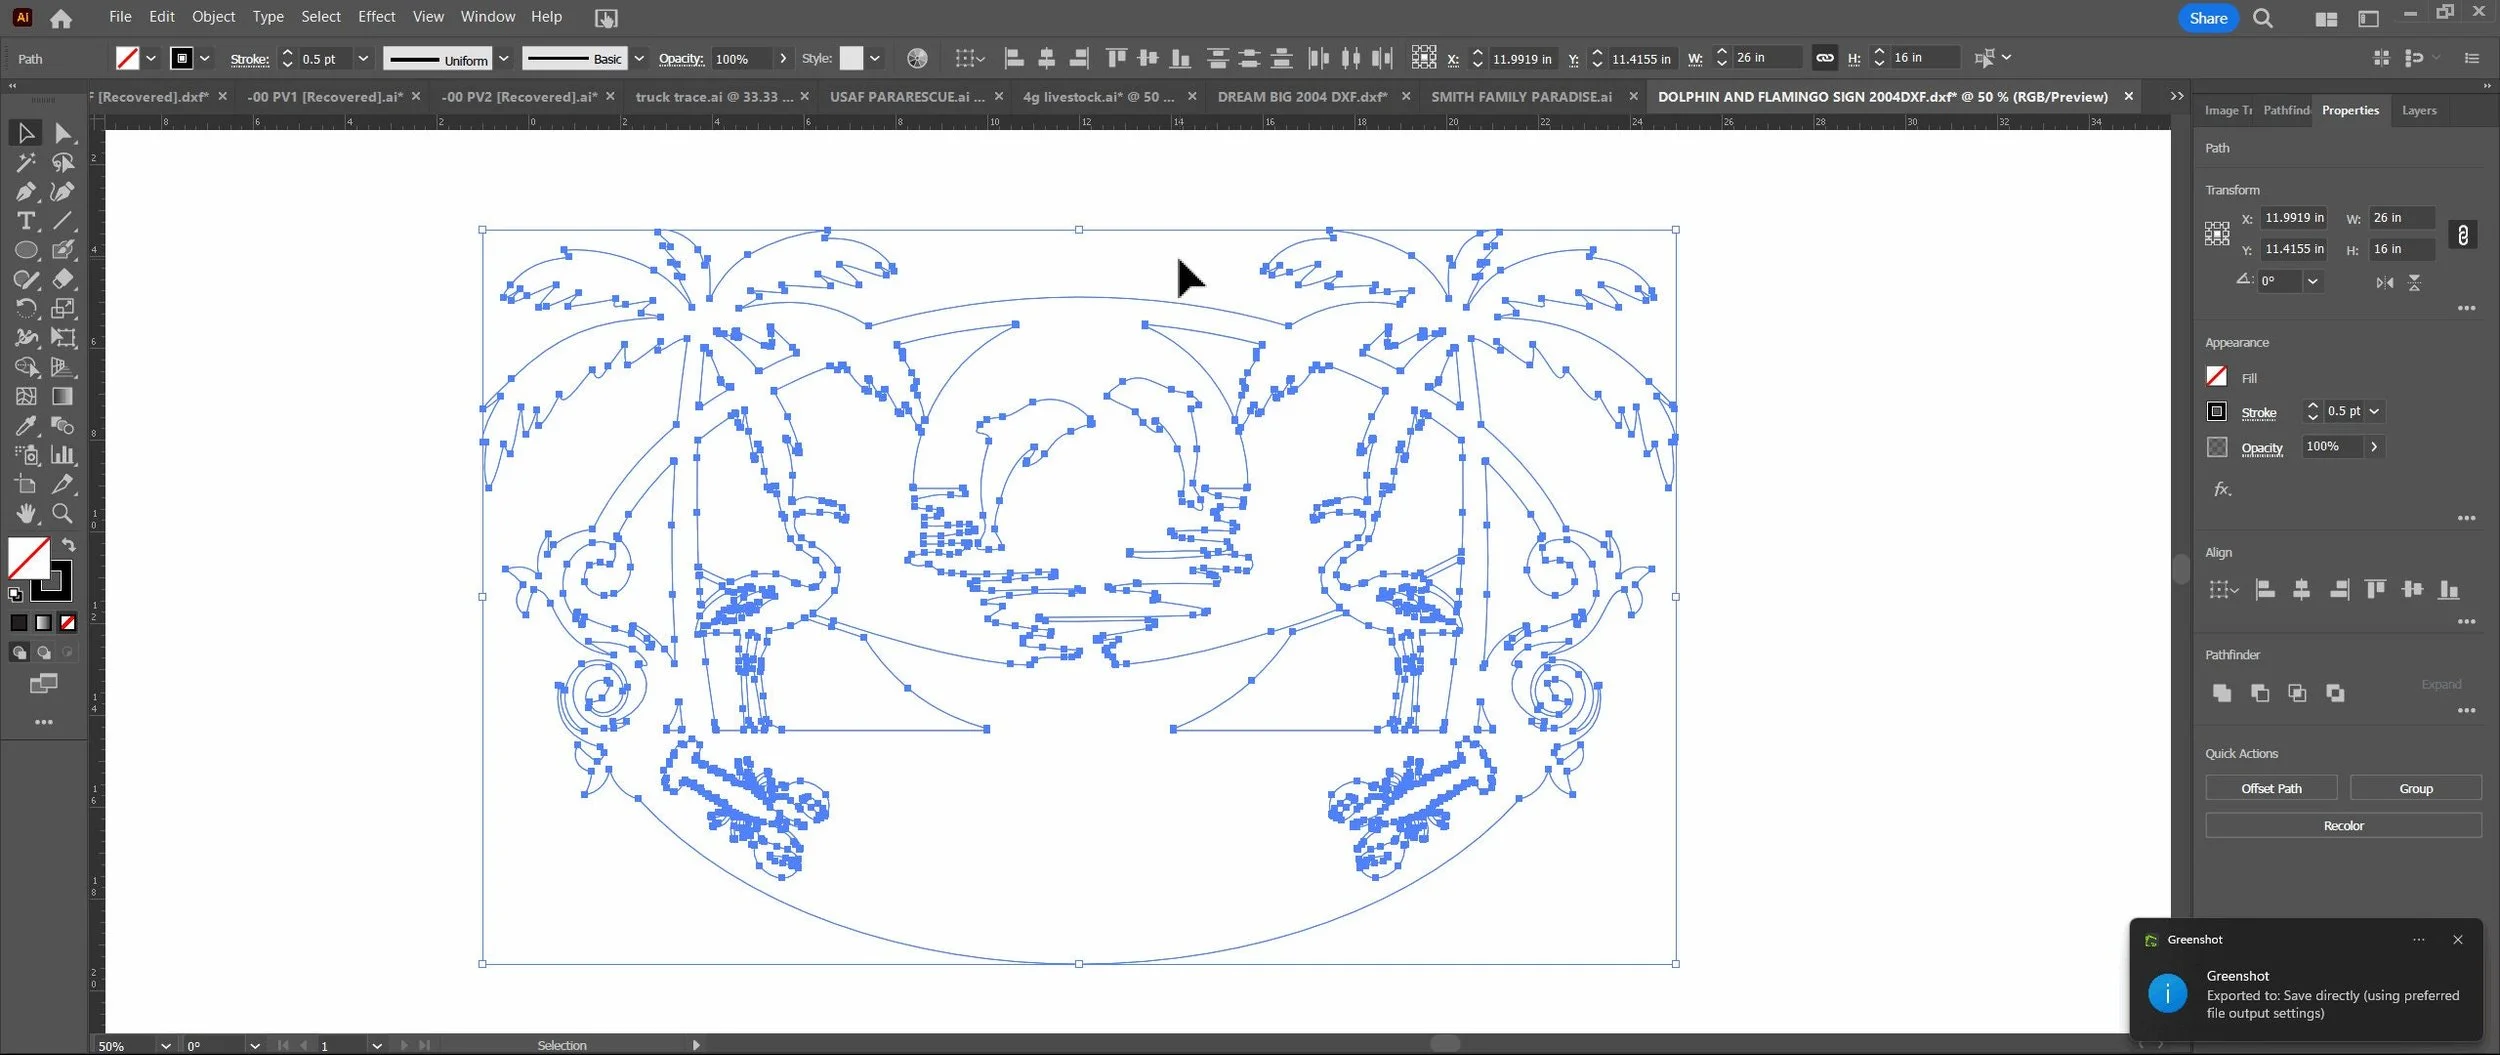
Task: Activate the Rotate tool
Action: tap(26, 309)
